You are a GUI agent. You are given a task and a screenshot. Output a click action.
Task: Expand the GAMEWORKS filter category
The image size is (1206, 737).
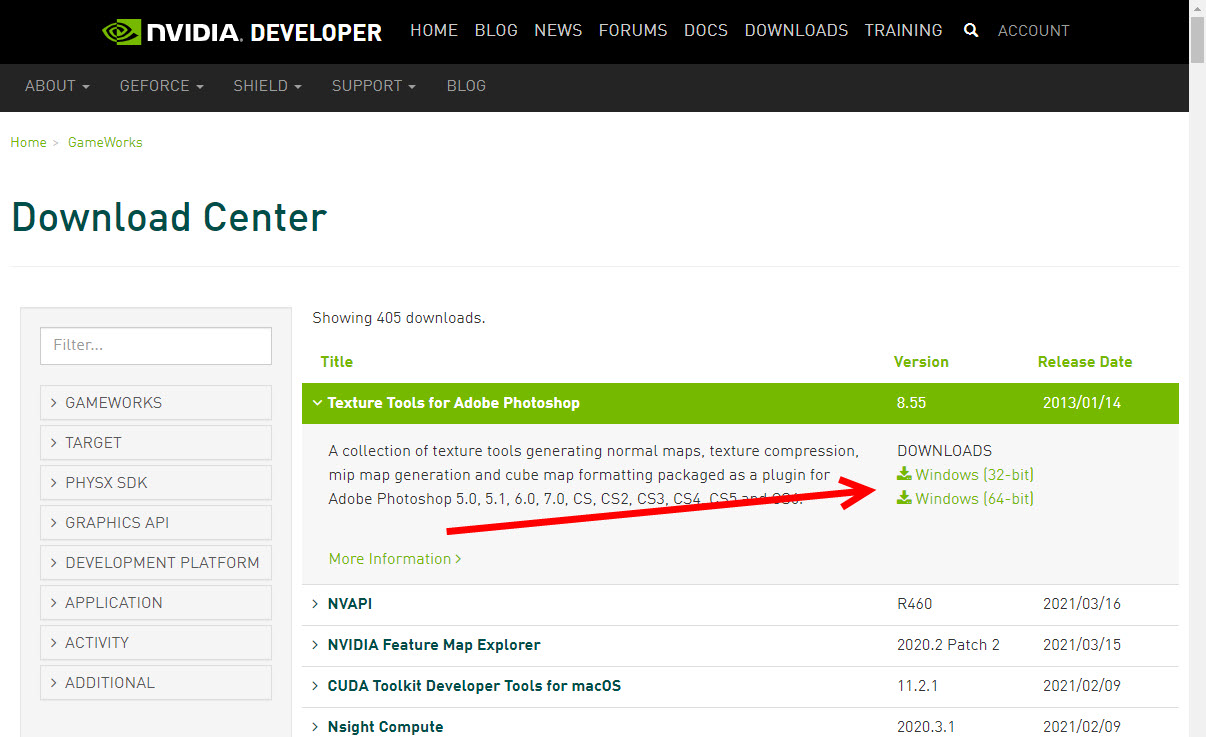156,402
